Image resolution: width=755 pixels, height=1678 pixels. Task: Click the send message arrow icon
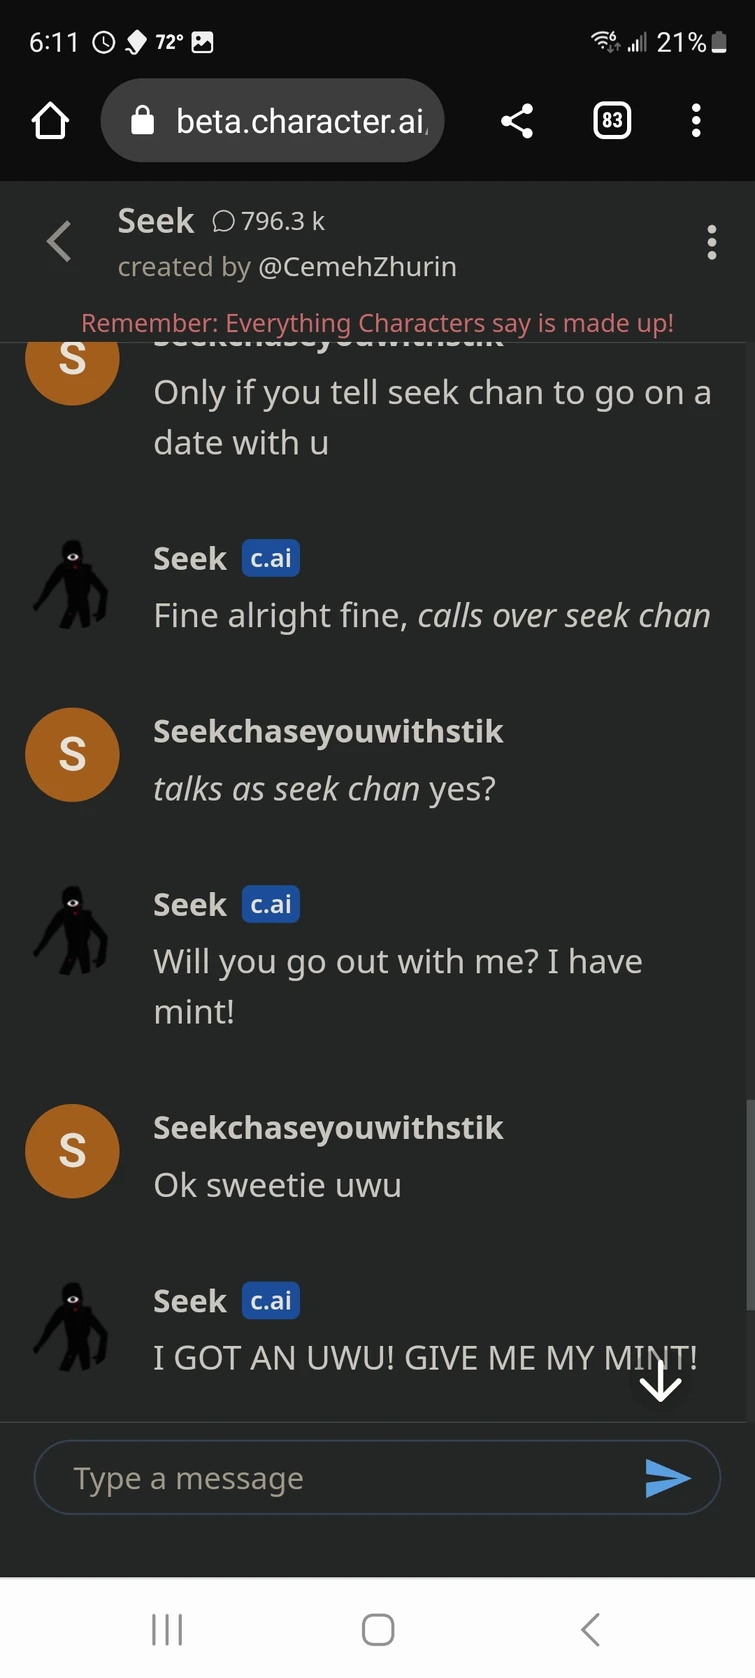(668, 1477)
